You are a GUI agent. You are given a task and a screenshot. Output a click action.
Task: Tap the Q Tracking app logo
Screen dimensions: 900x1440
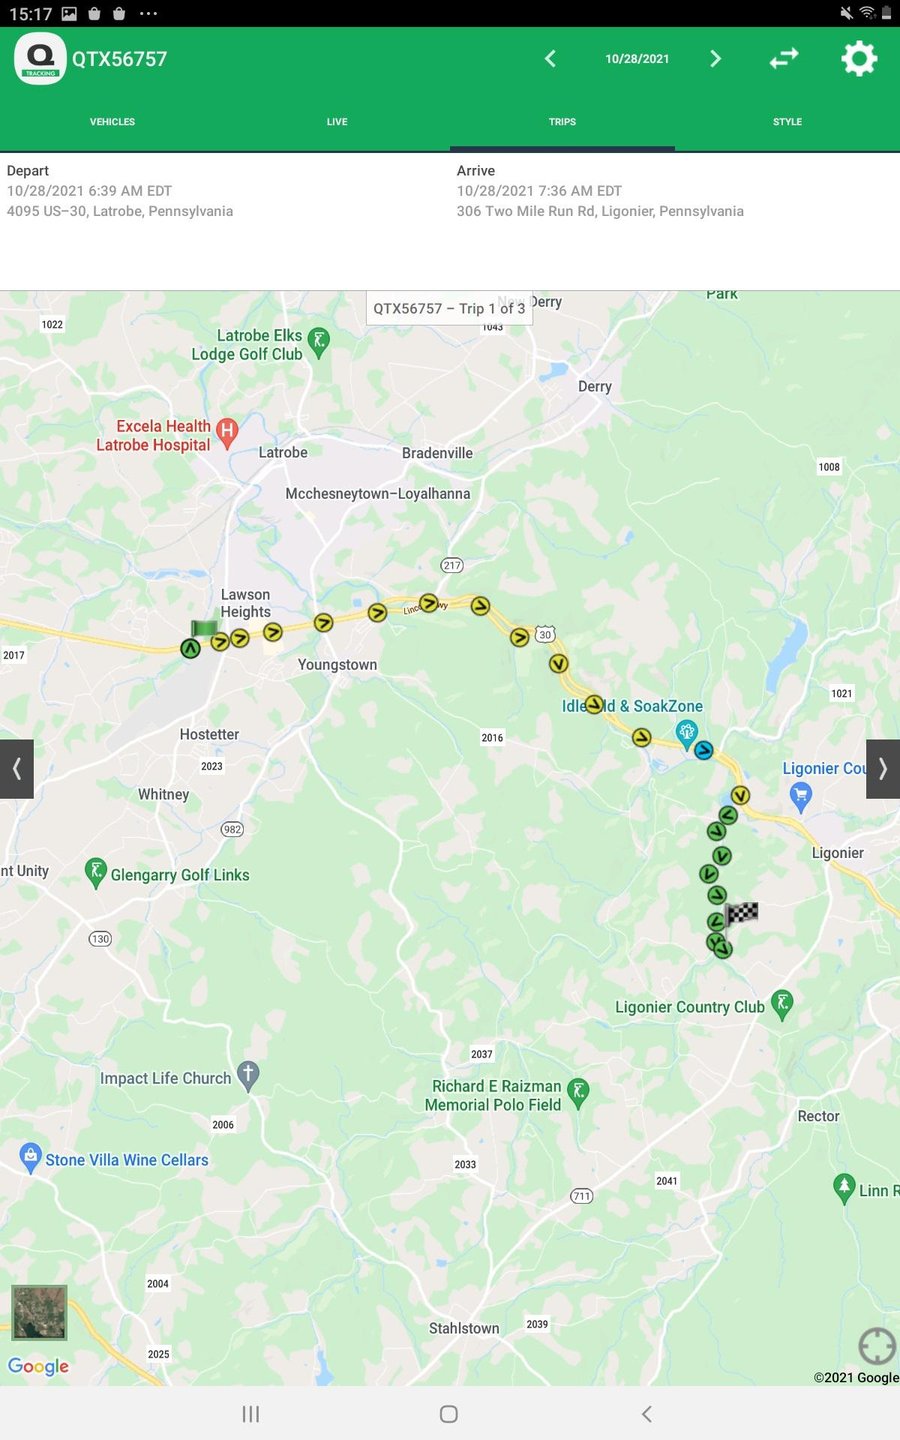coord(40,59)
